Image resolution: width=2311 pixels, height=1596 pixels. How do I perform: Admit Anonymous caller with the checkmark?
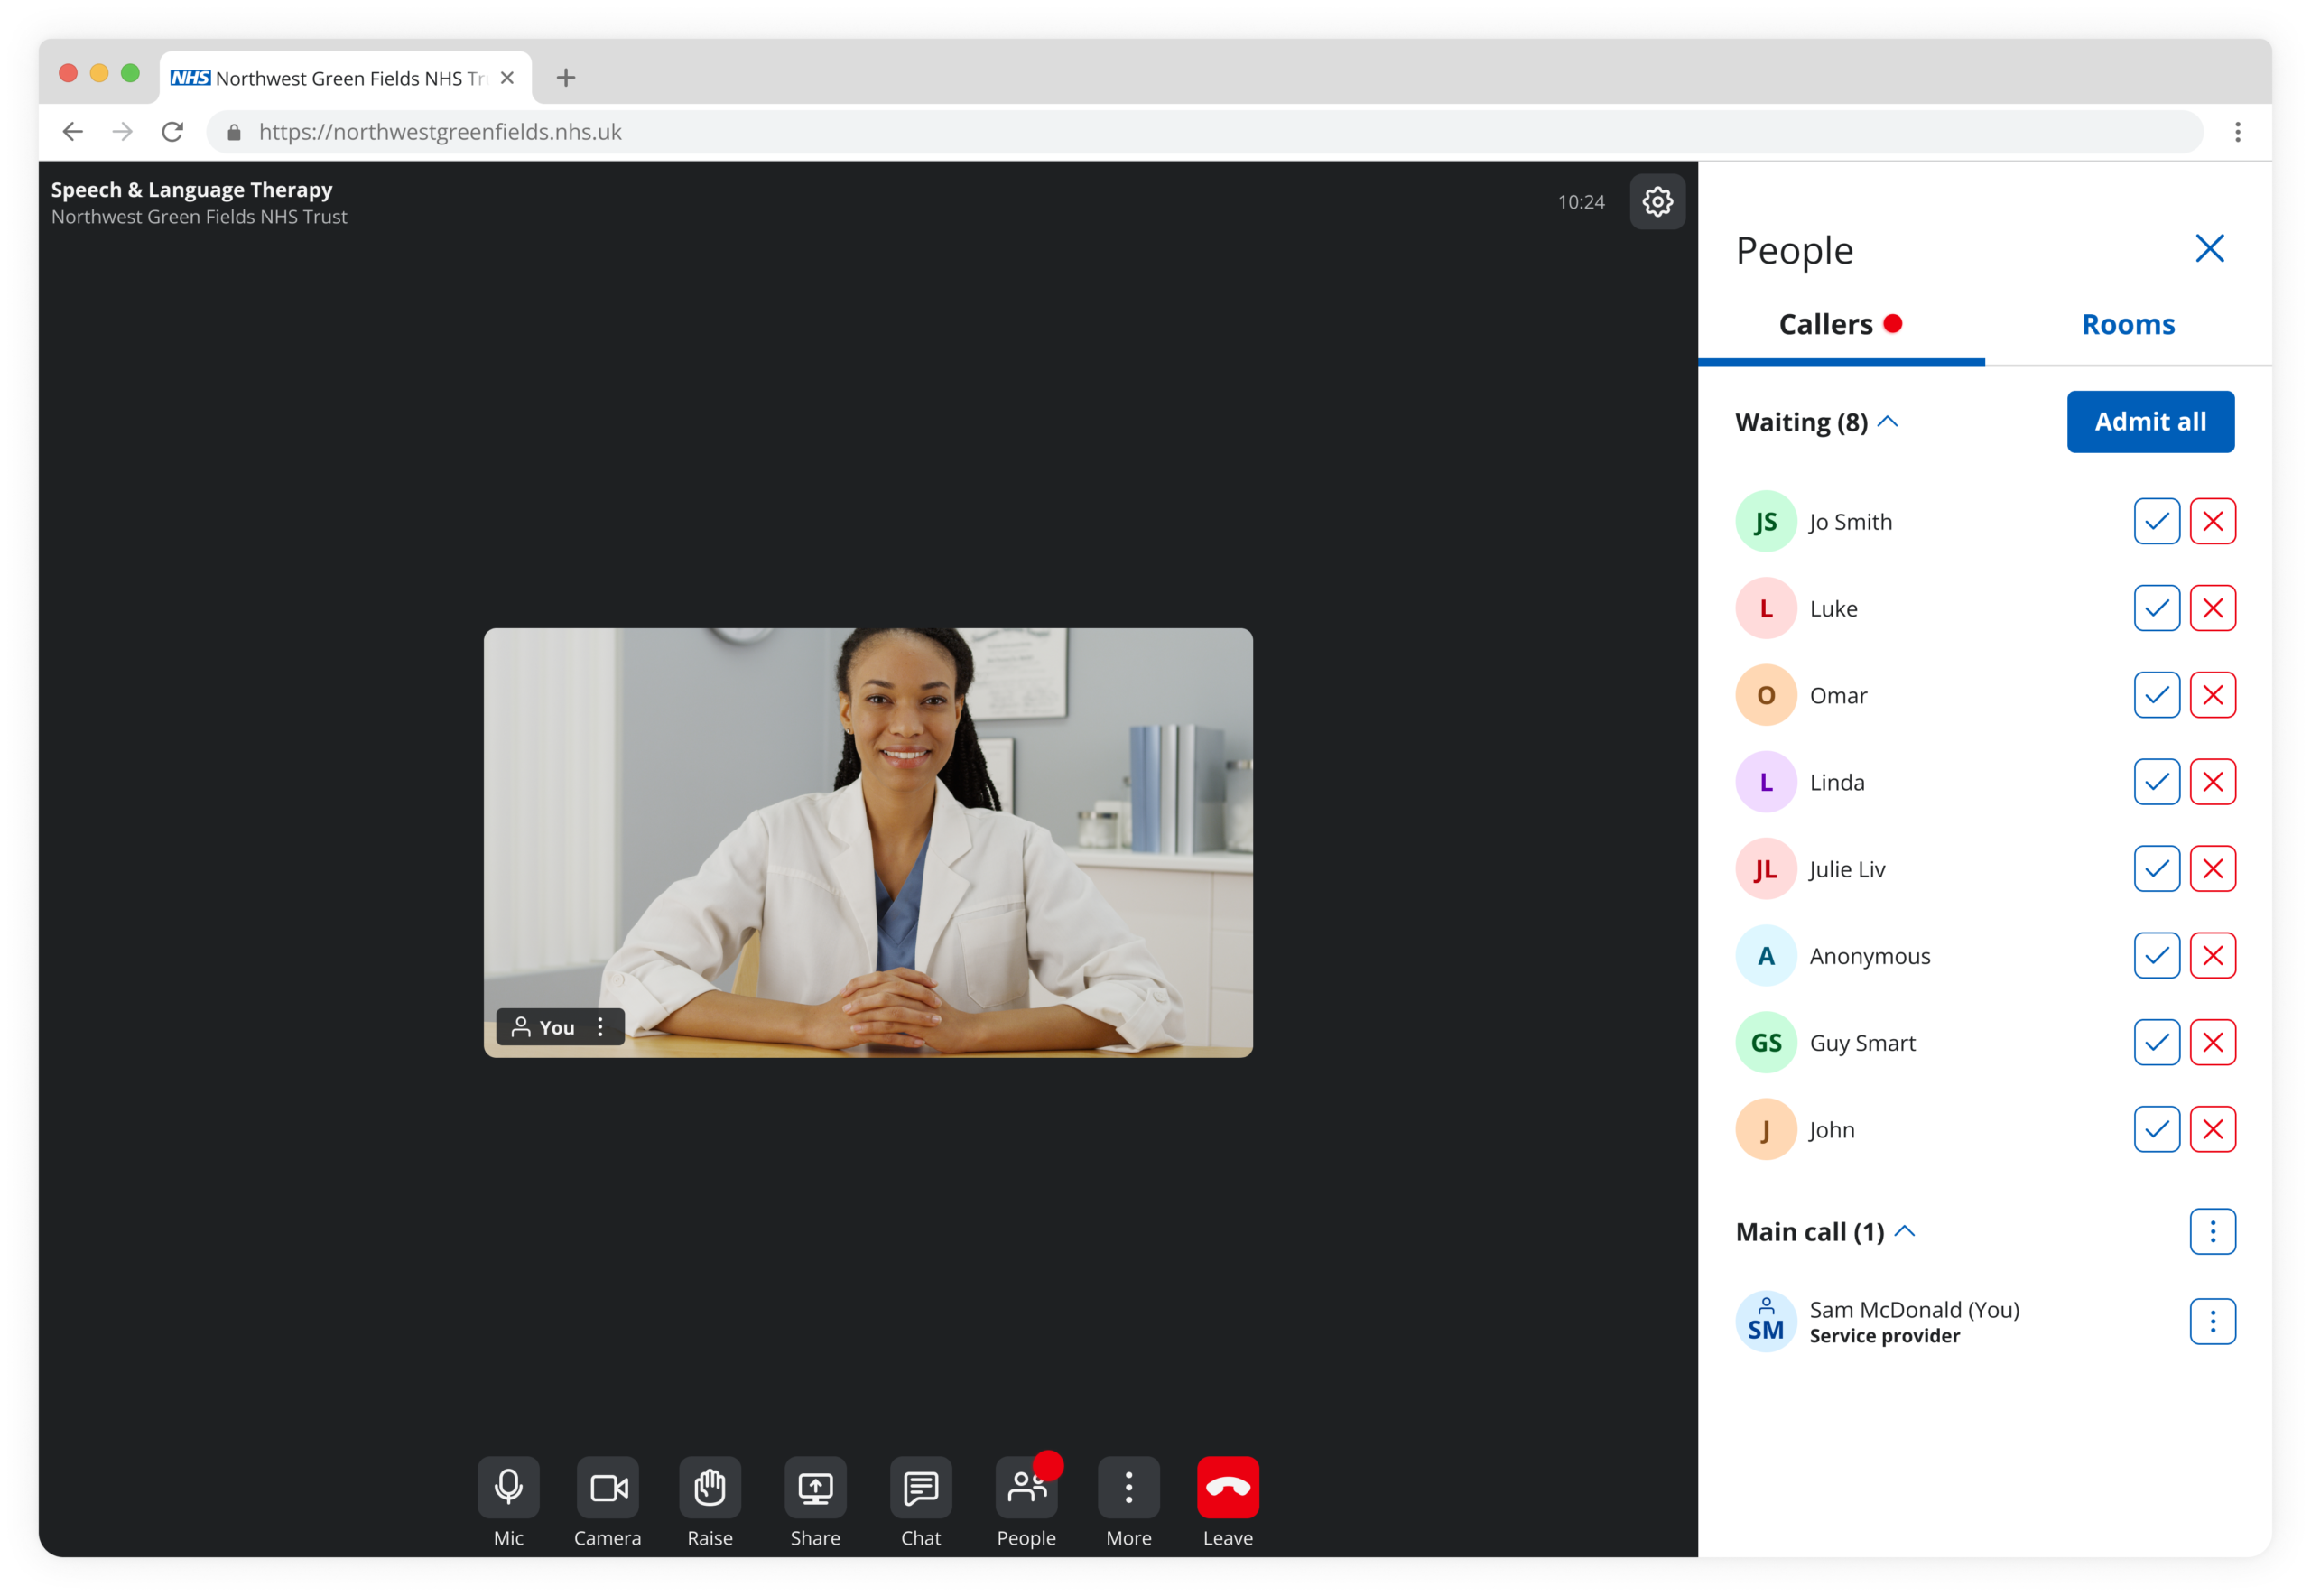2156,956
